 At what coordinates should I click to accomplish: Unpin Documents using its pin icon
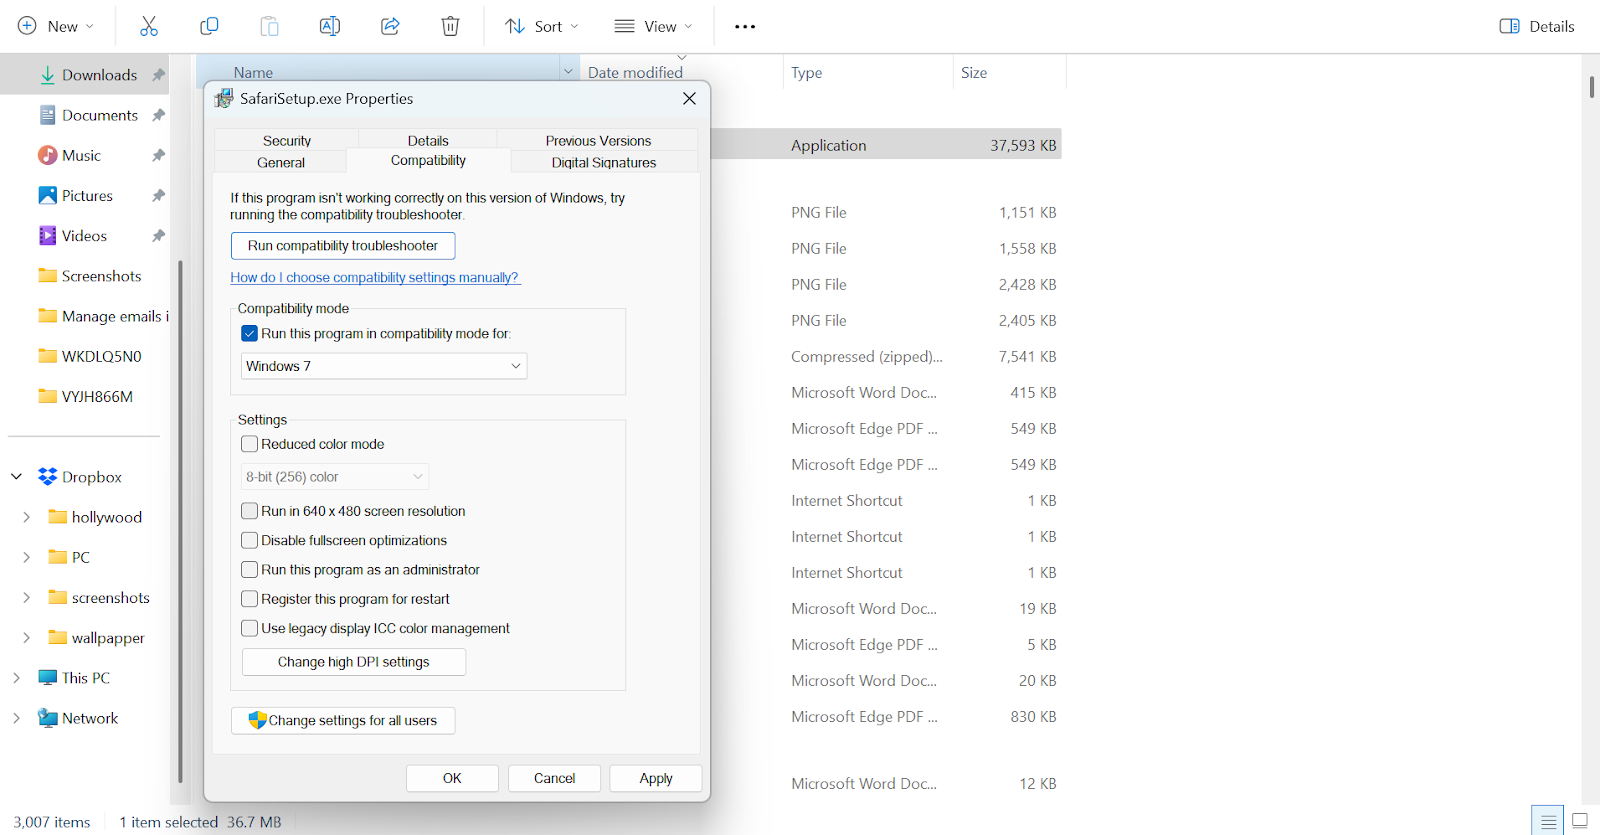click(158, 115)
